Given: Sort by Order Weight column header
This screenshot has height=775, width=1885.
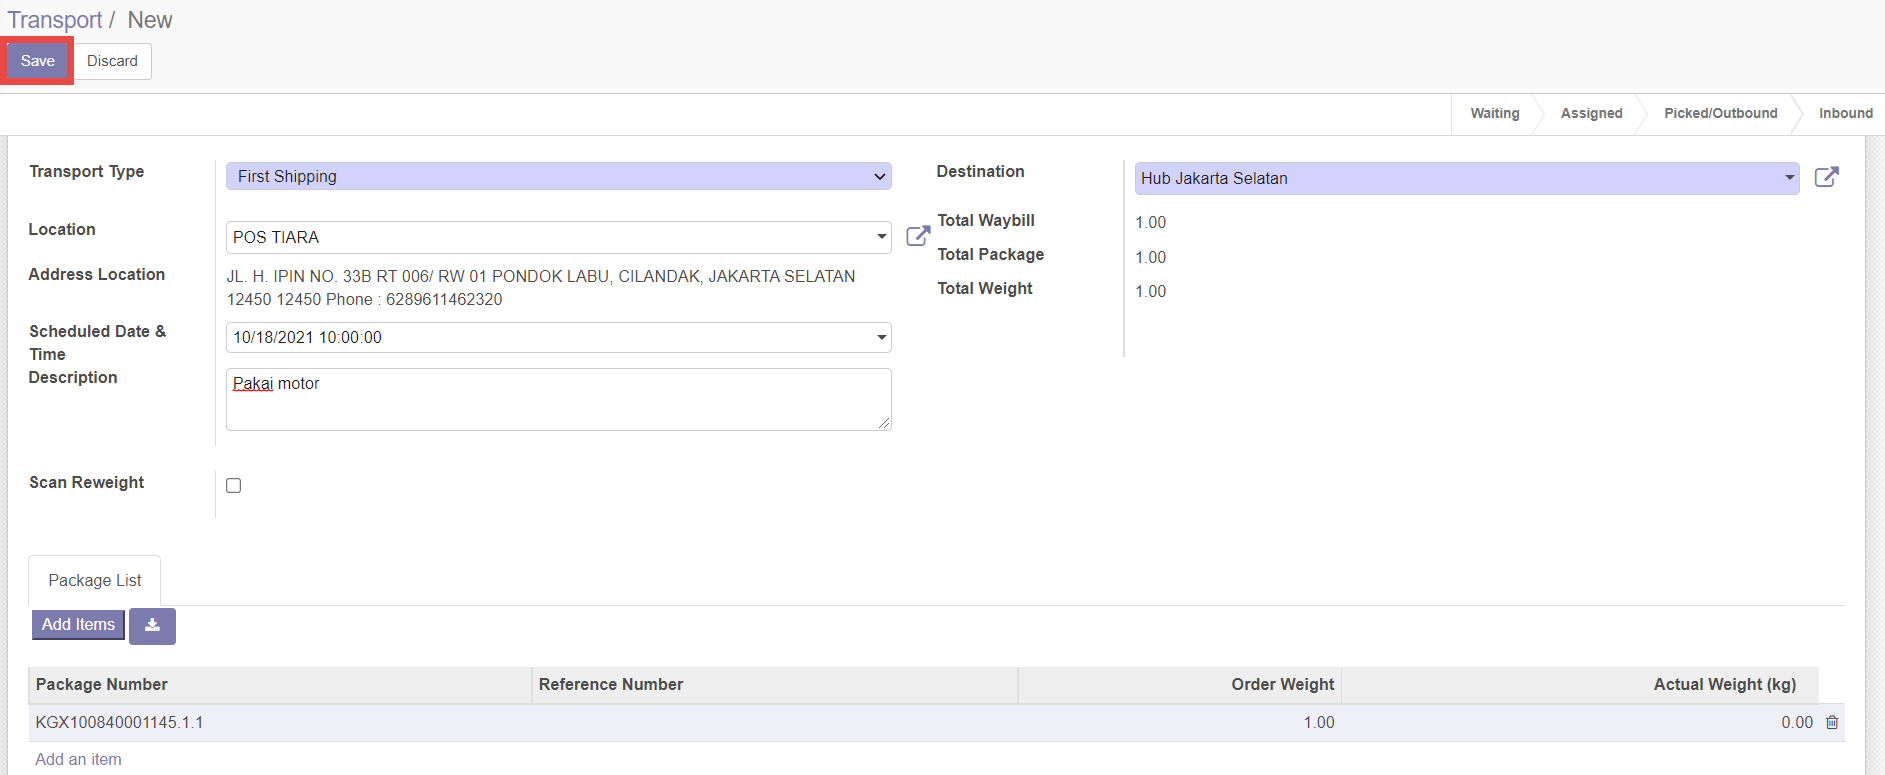Looking at the screenshot, I should [x=1180, y=685].
